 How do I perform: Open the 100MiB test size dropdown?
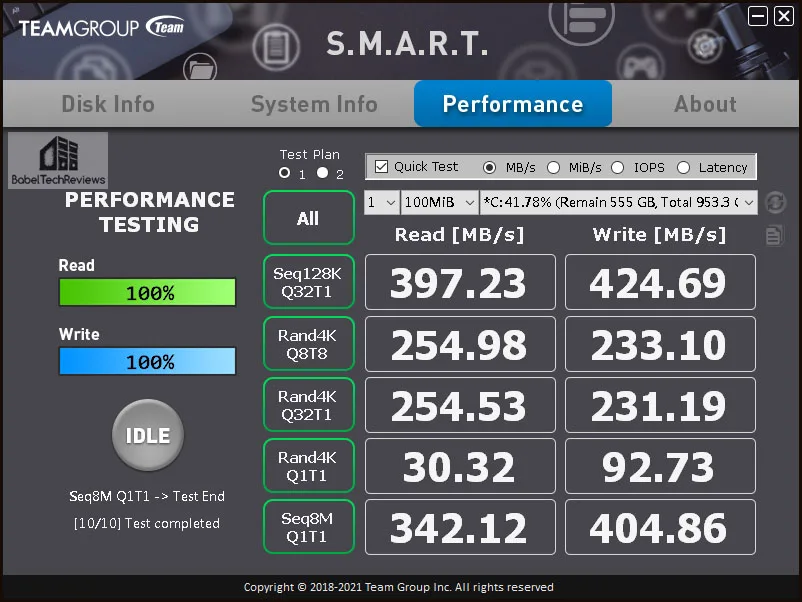(440, 203)
